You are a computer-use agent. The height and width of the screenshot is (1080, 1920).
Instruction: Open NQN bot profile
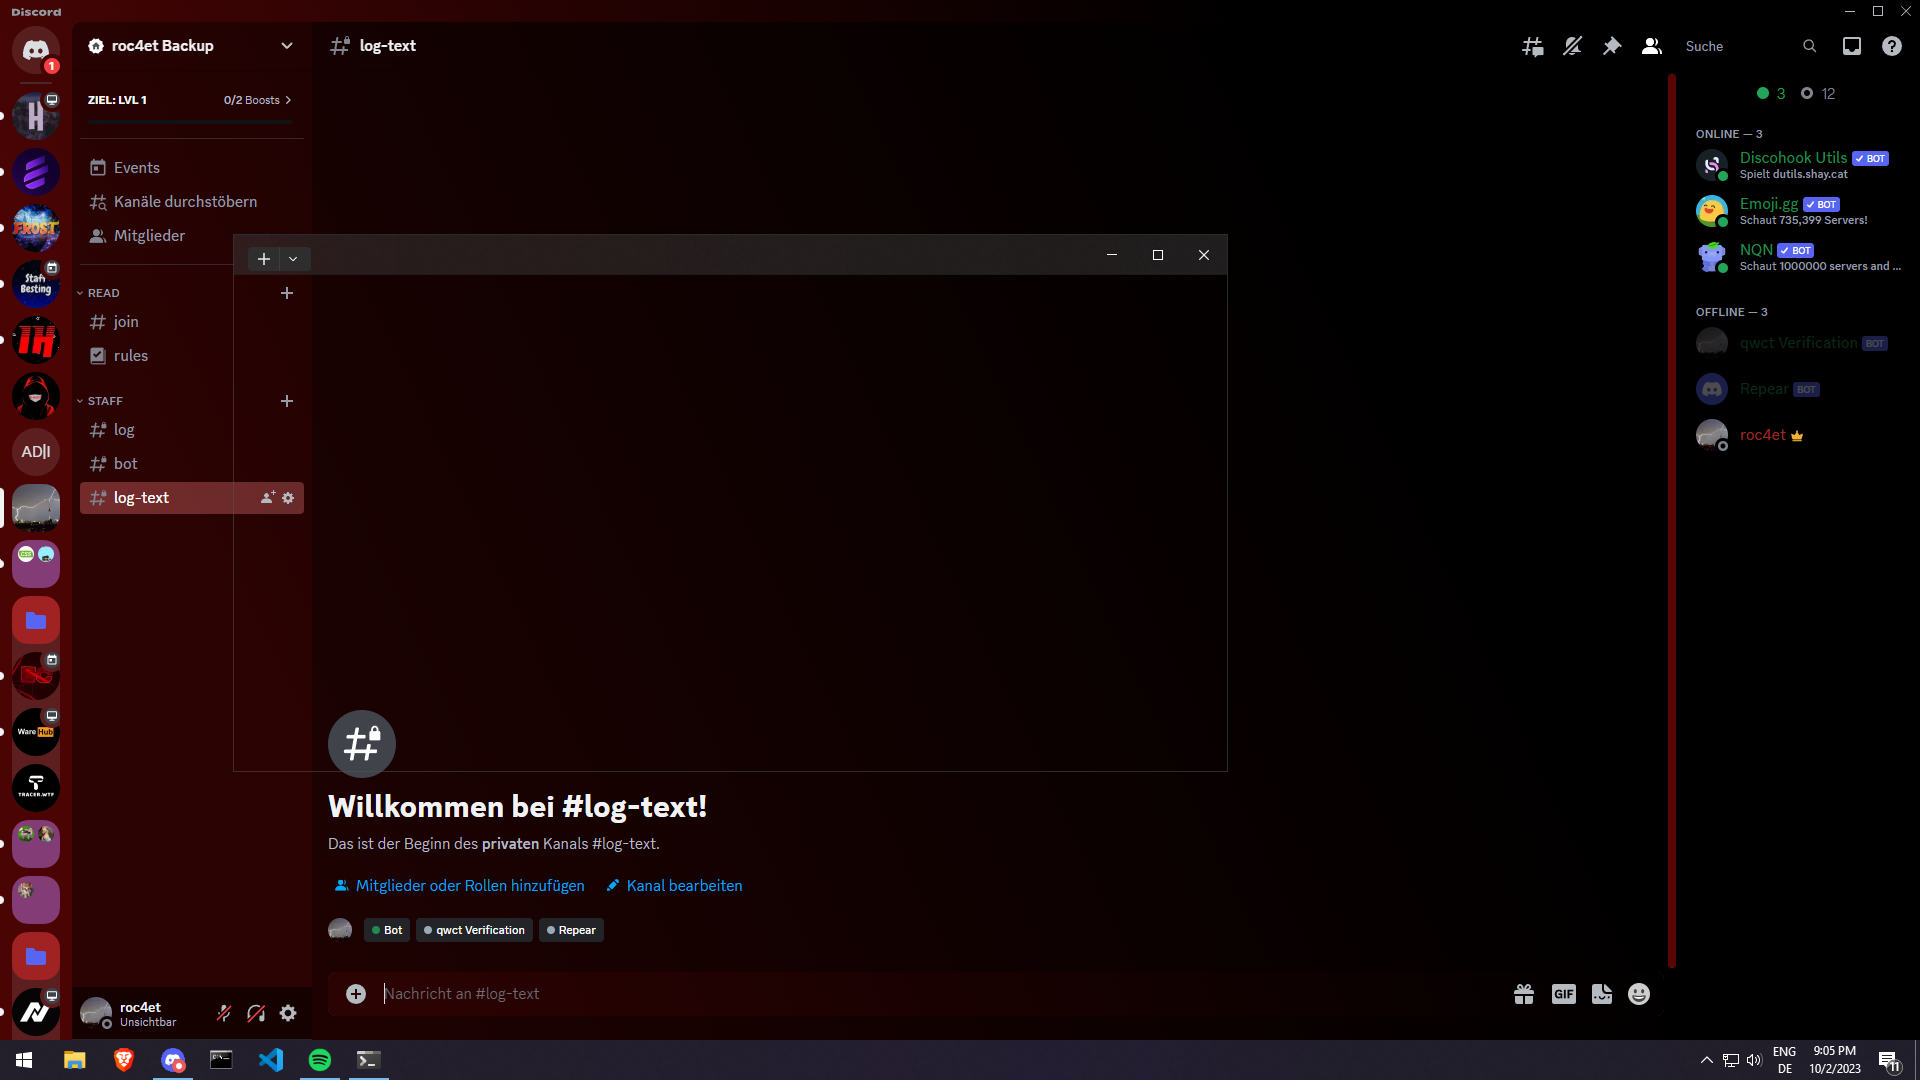(1799, 257)
